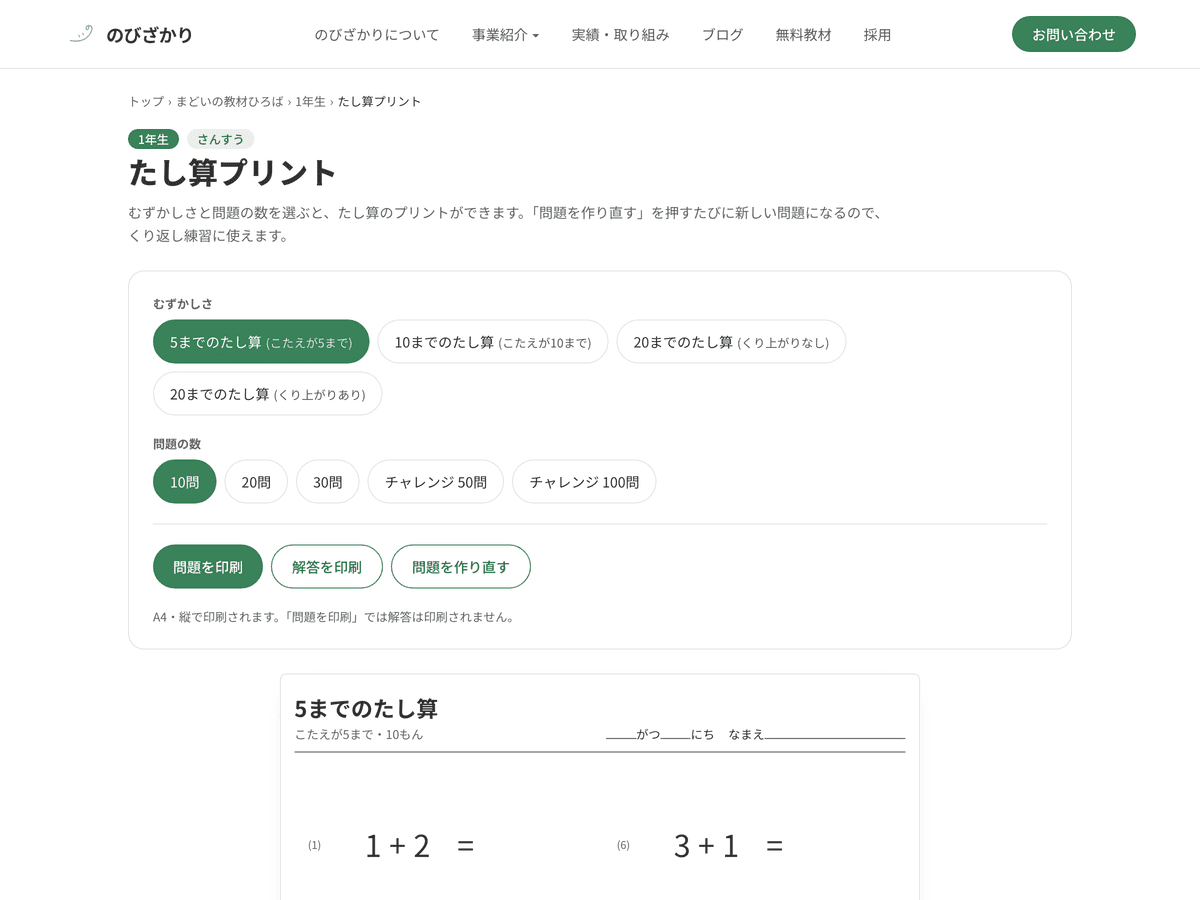Image resolution: width=1200 pixels, height=900 pixels.
Task: Click the worksheet title 5までのたし算
Action: tap(366, 709)
